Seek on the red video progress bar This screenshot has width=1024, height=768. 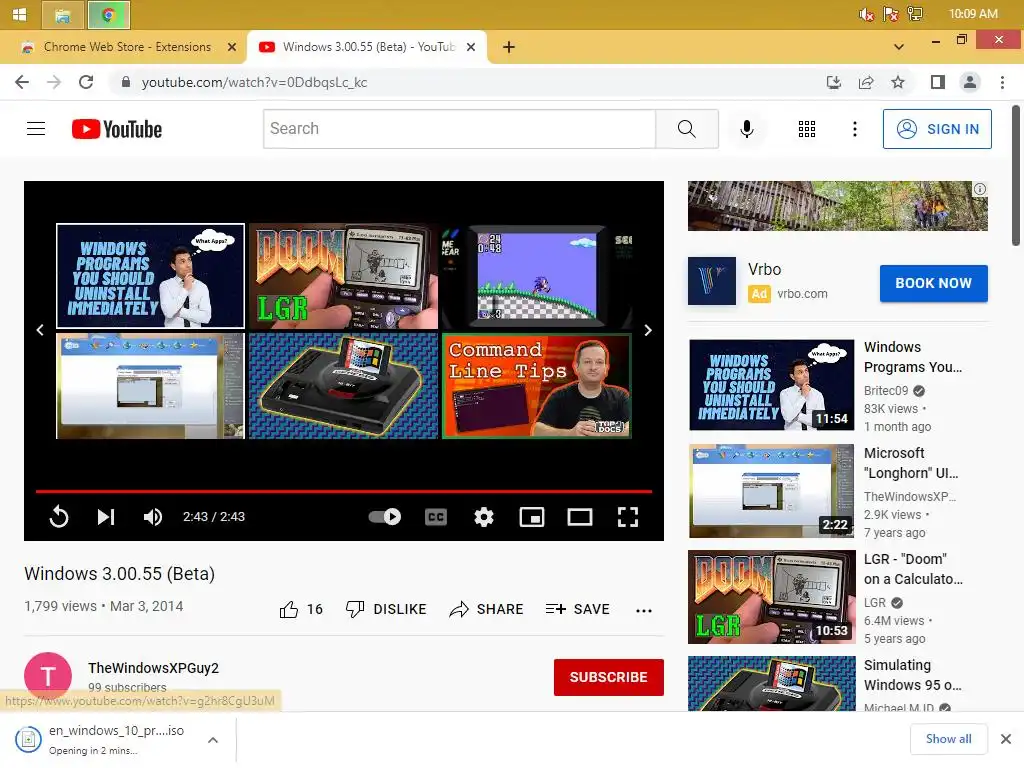344,490
